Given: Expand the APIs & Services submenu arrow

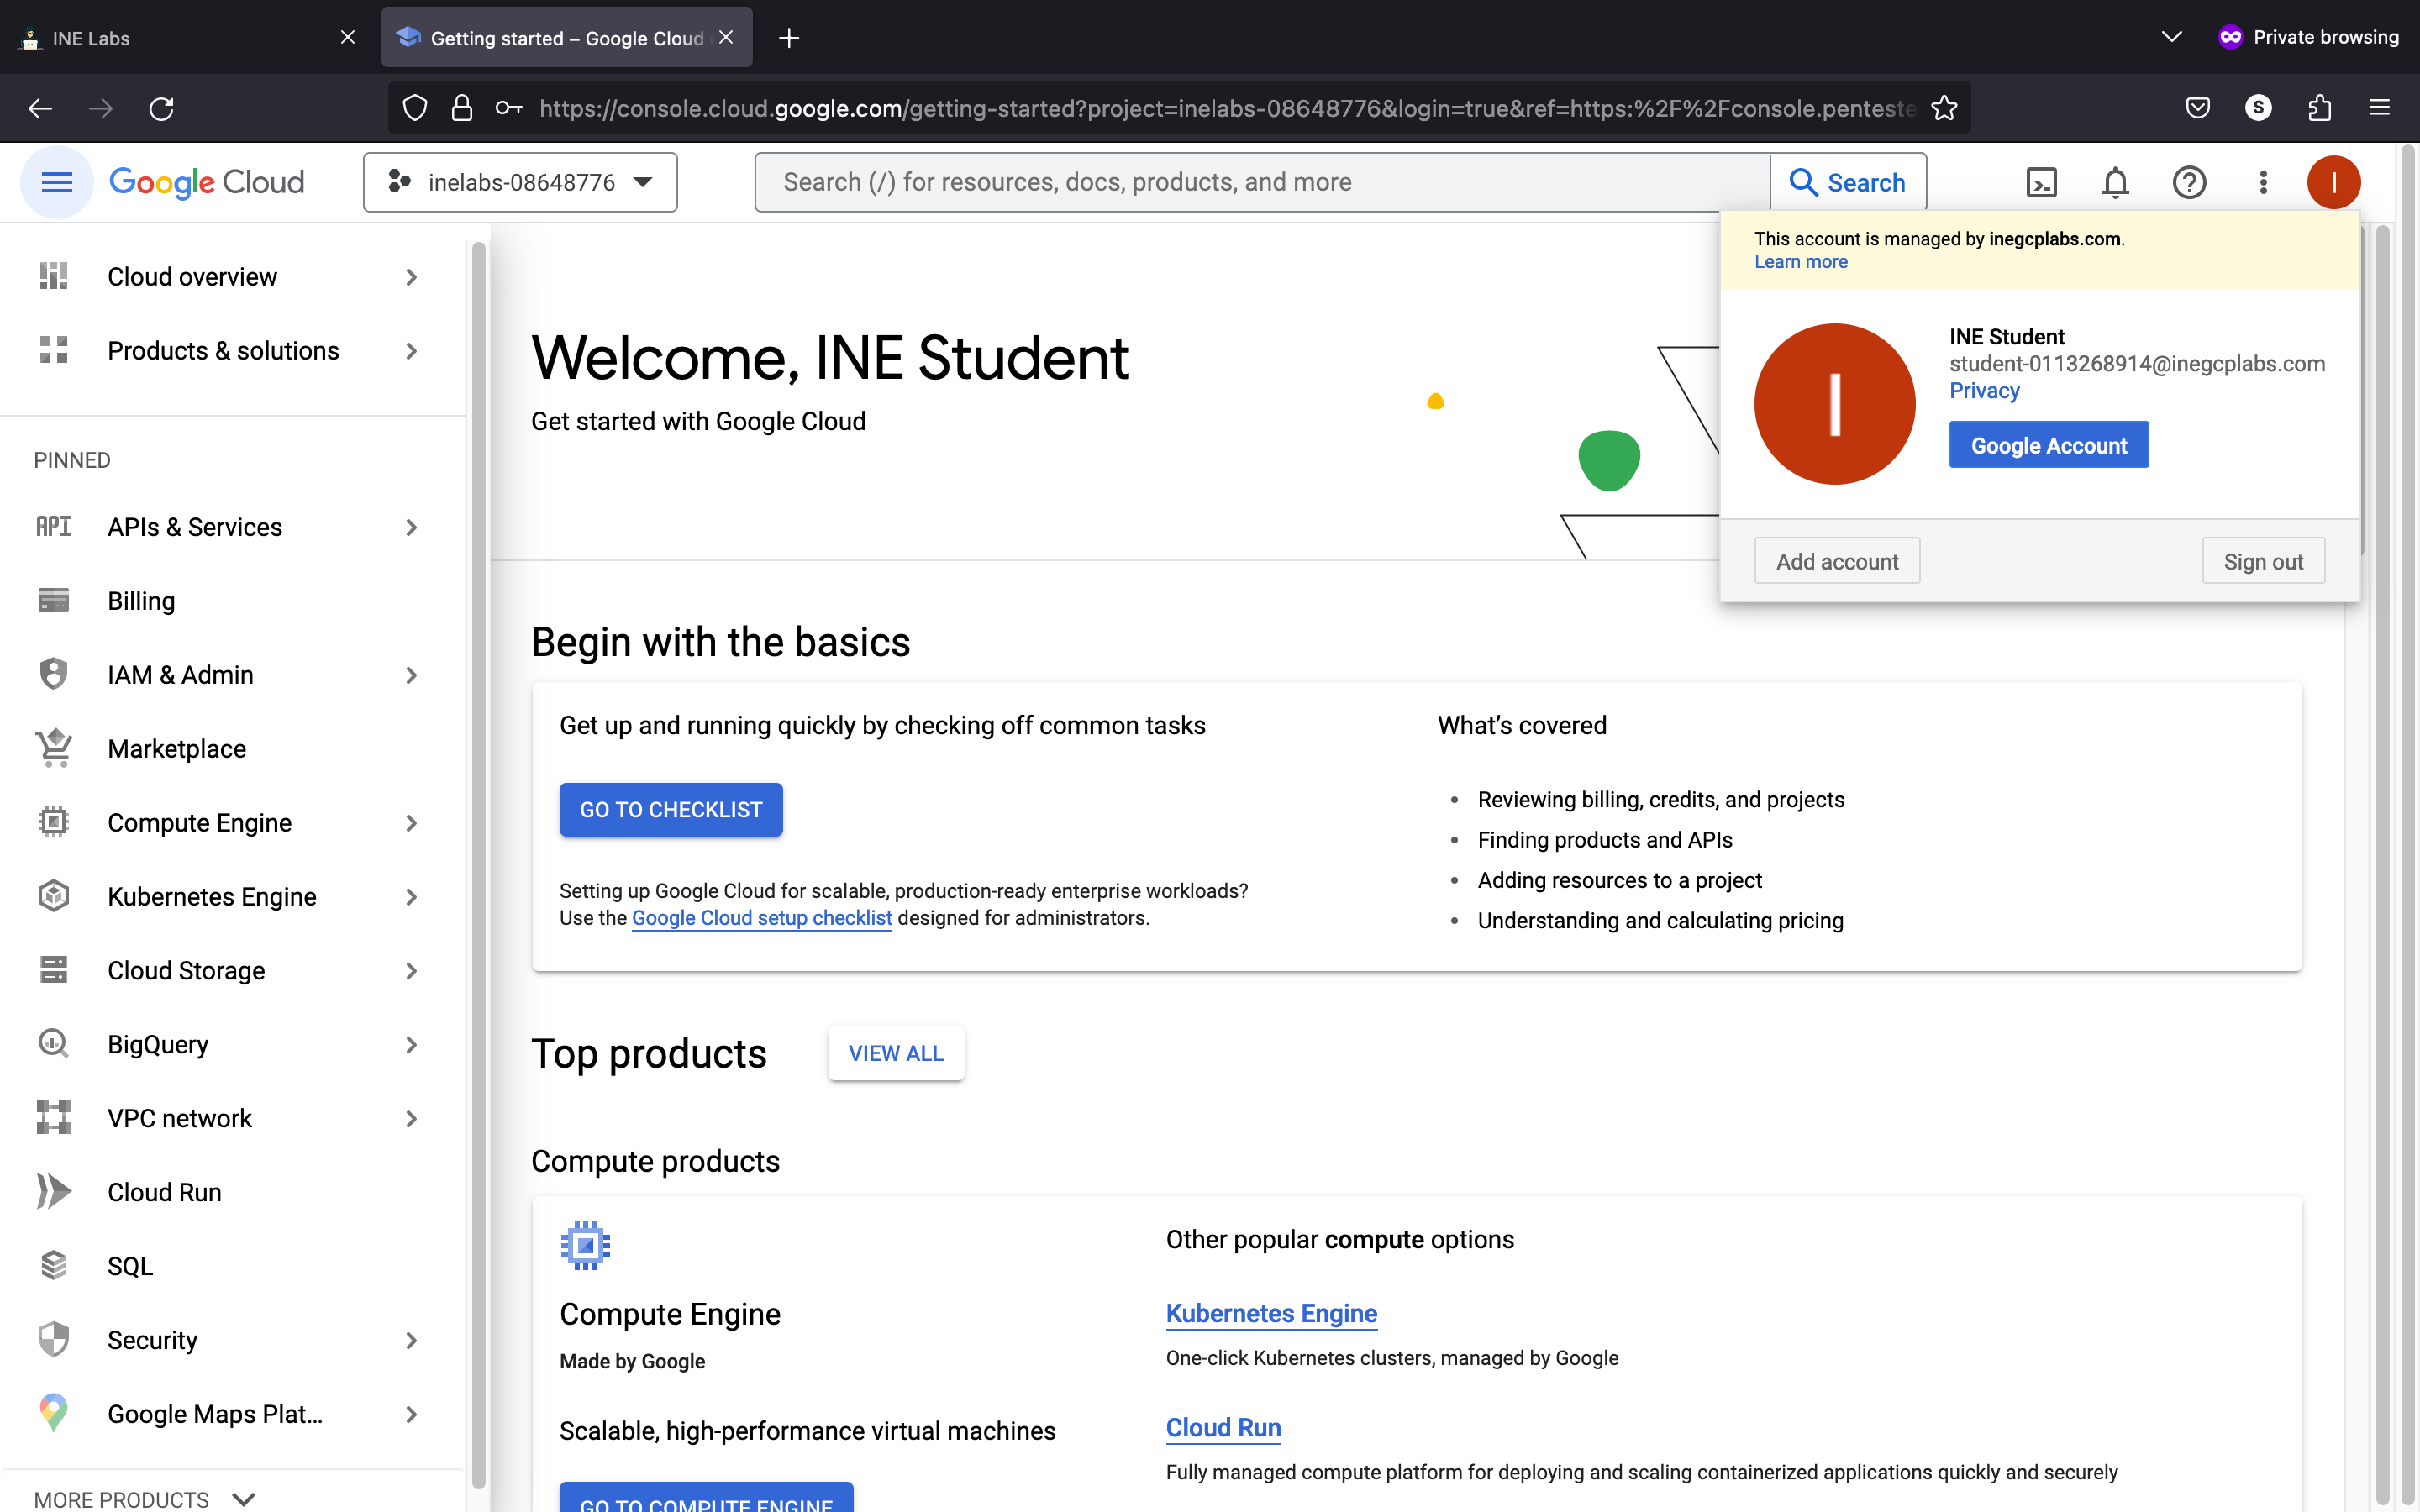Looking at the screenshot, I should (x=412, y=527).
